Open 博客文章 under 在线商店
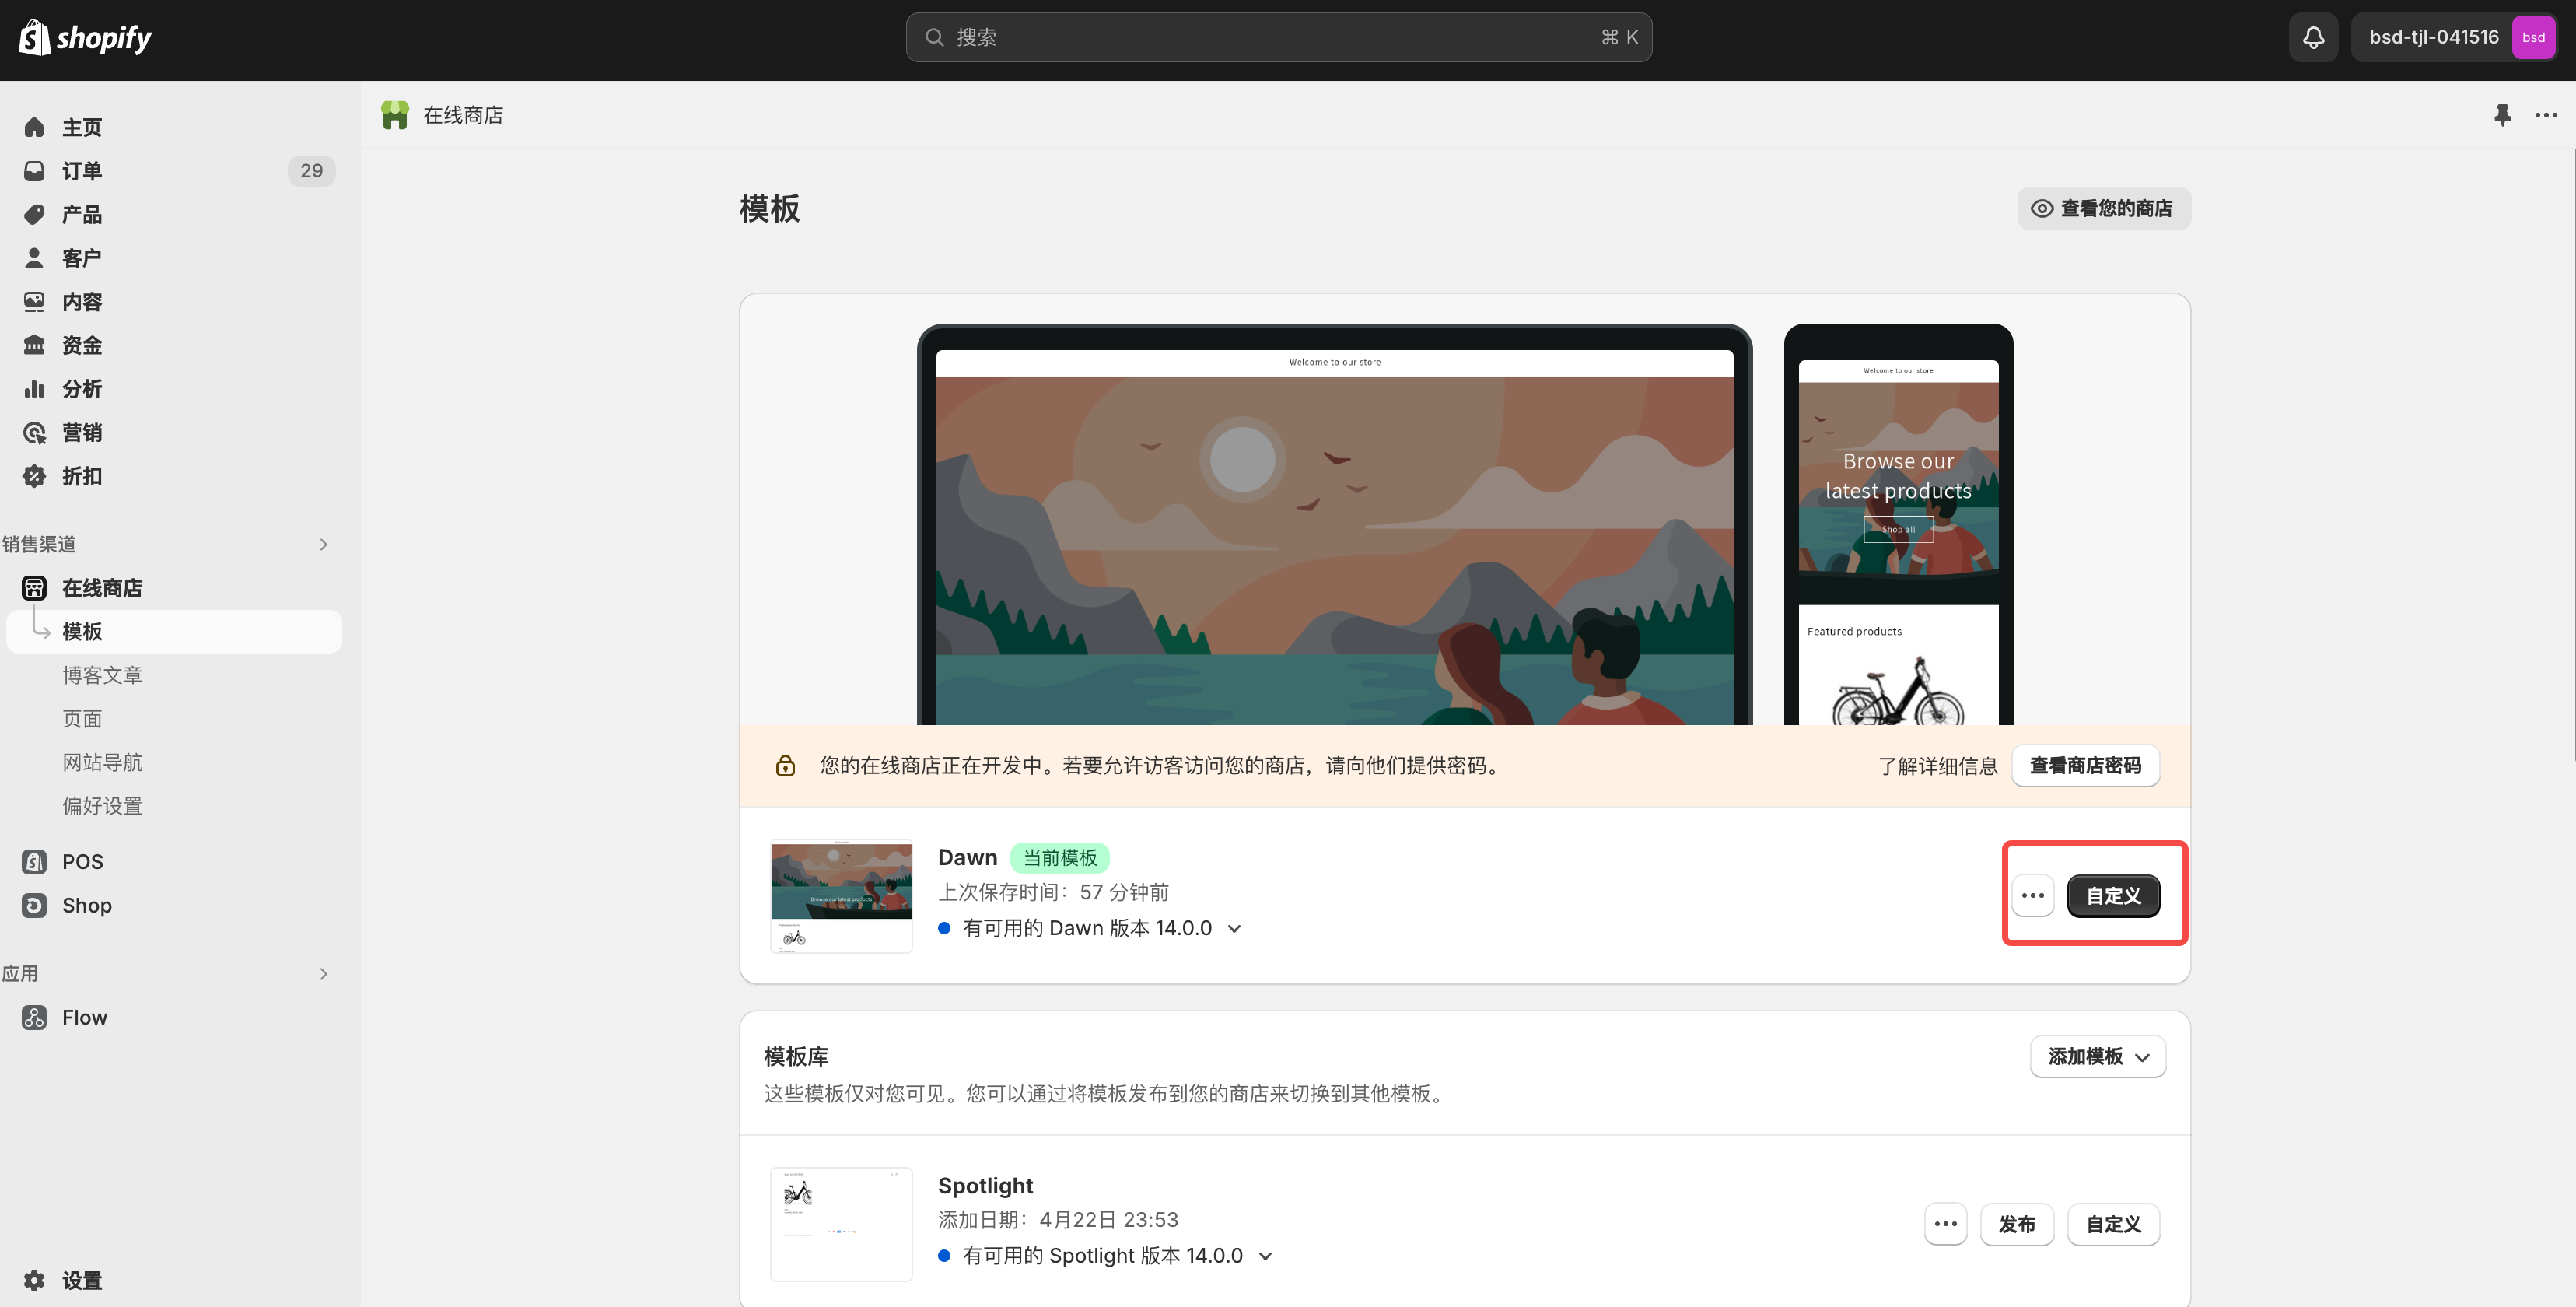 point(102,675)
